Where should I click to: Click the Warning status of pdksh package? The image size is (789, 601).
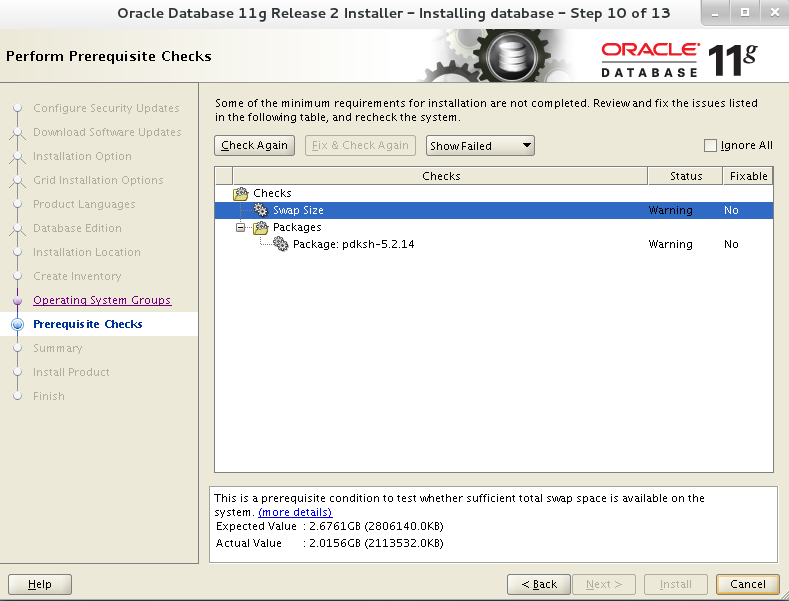670,244
